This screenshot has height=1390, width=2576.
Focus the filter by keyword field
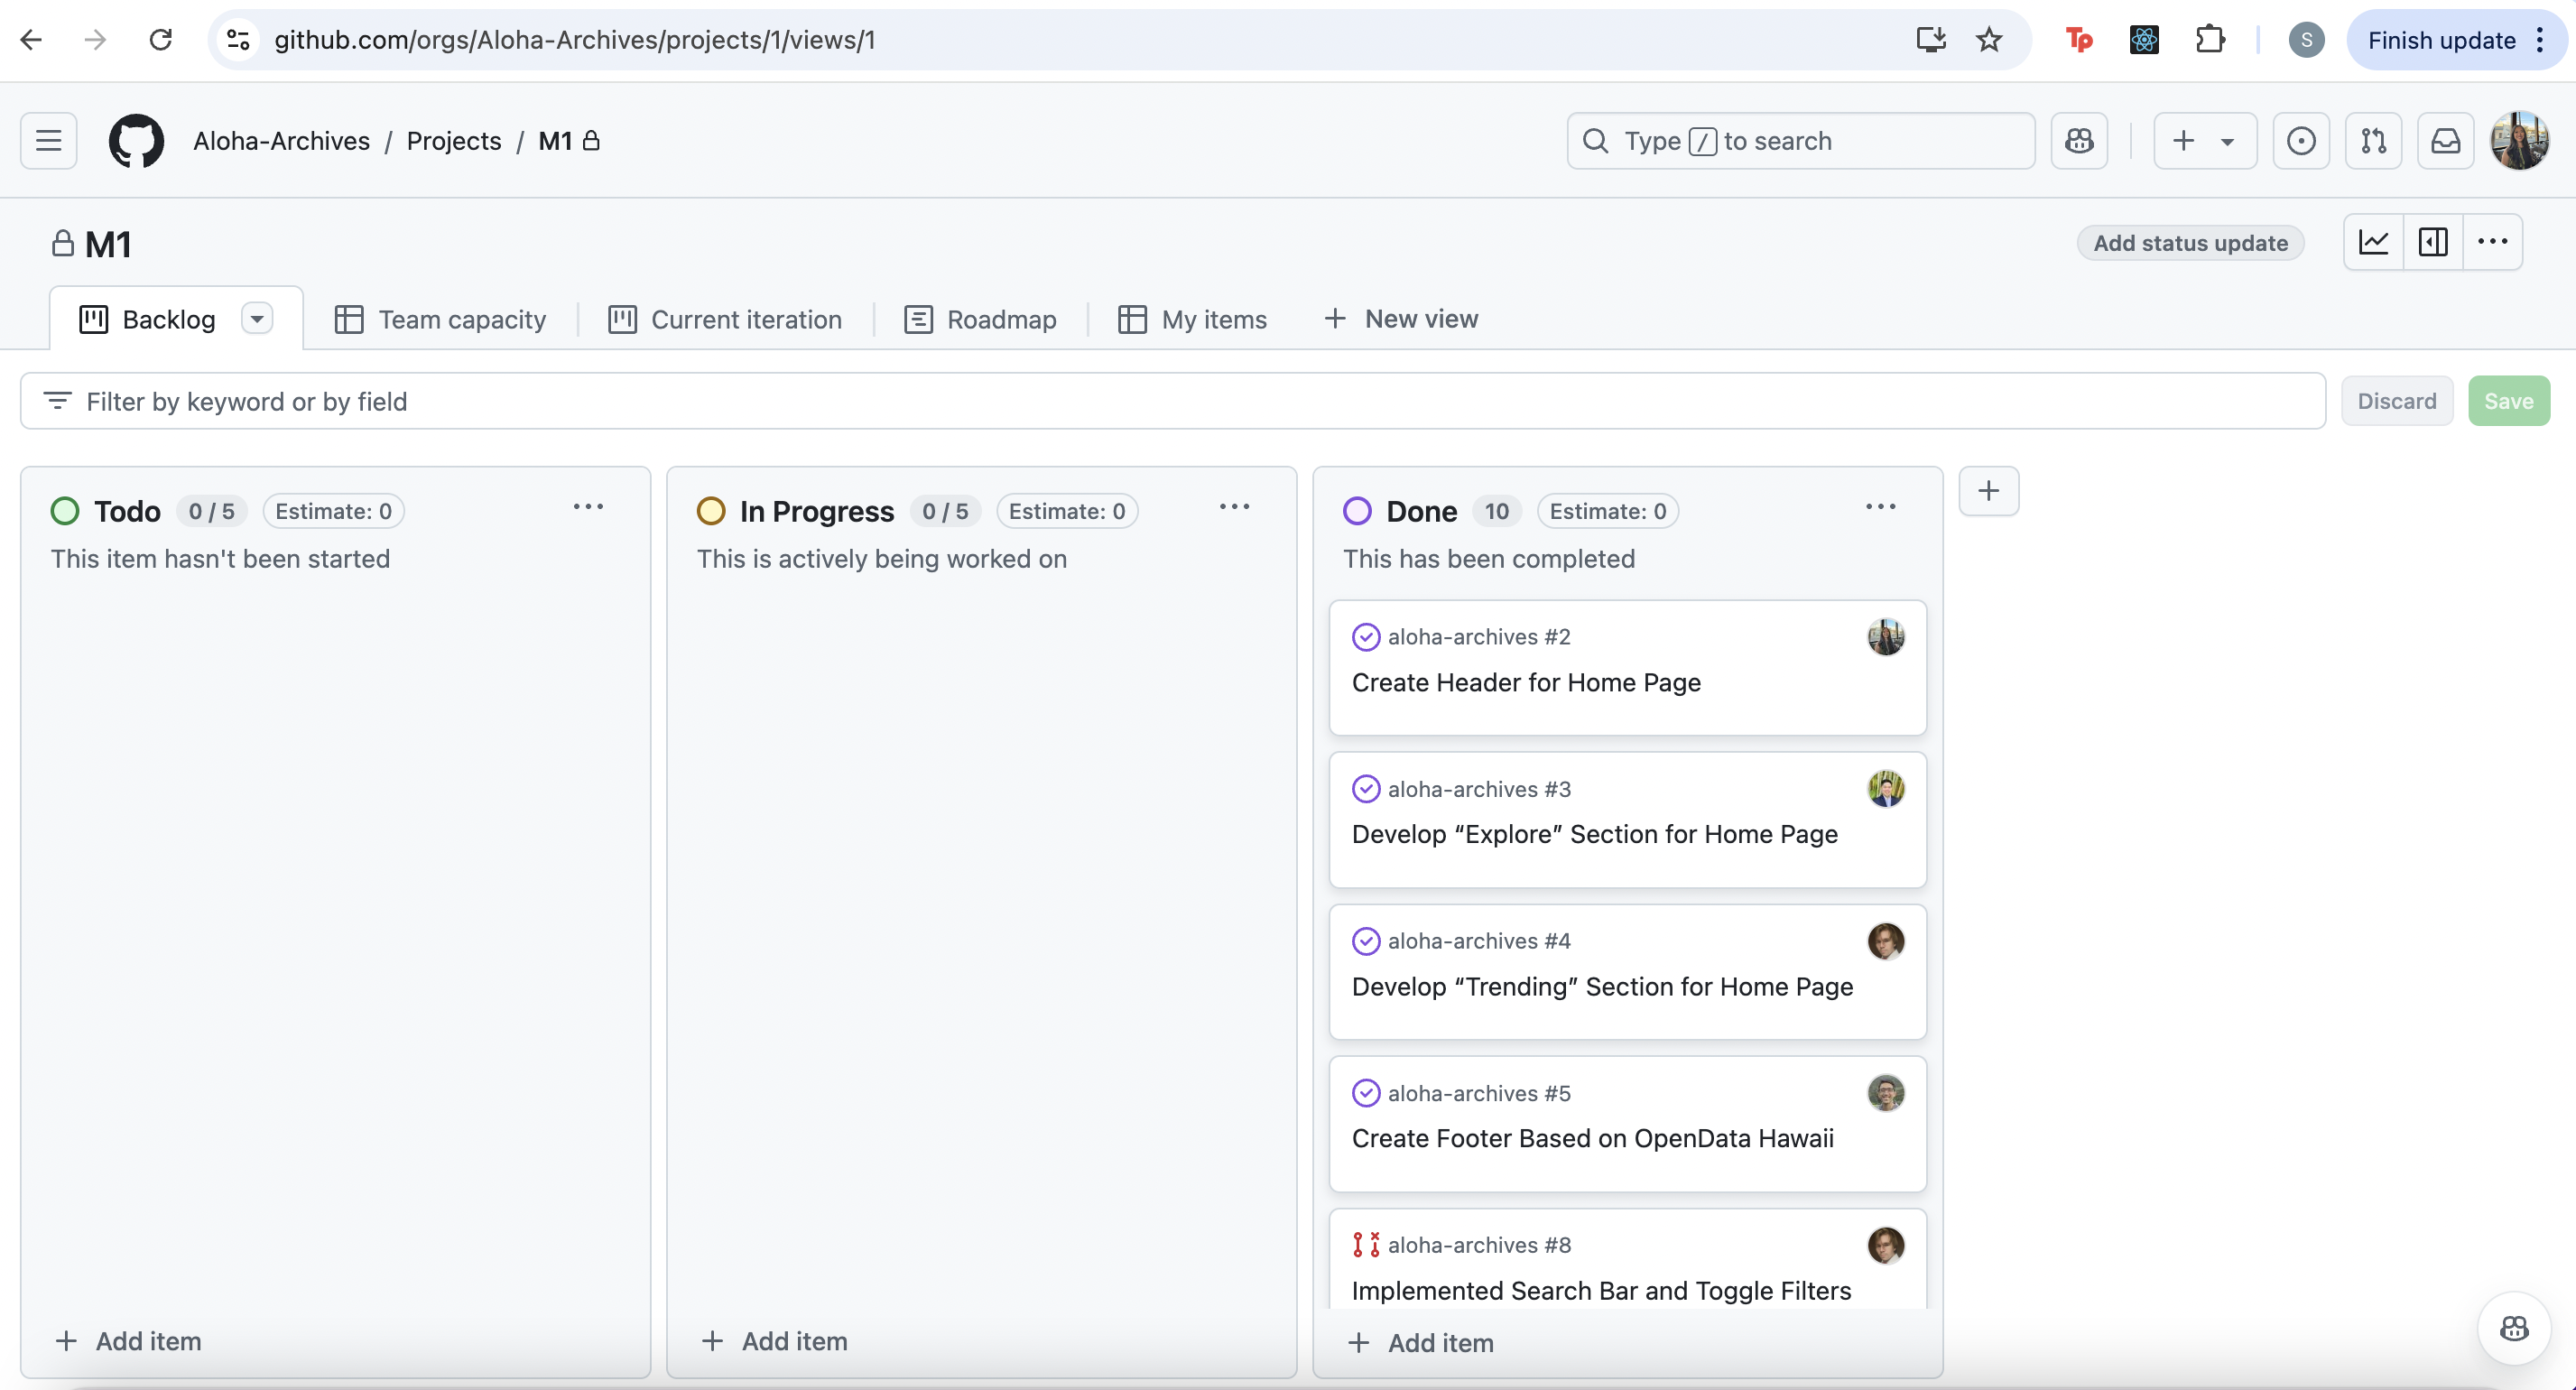click(x=1173, y=401)
